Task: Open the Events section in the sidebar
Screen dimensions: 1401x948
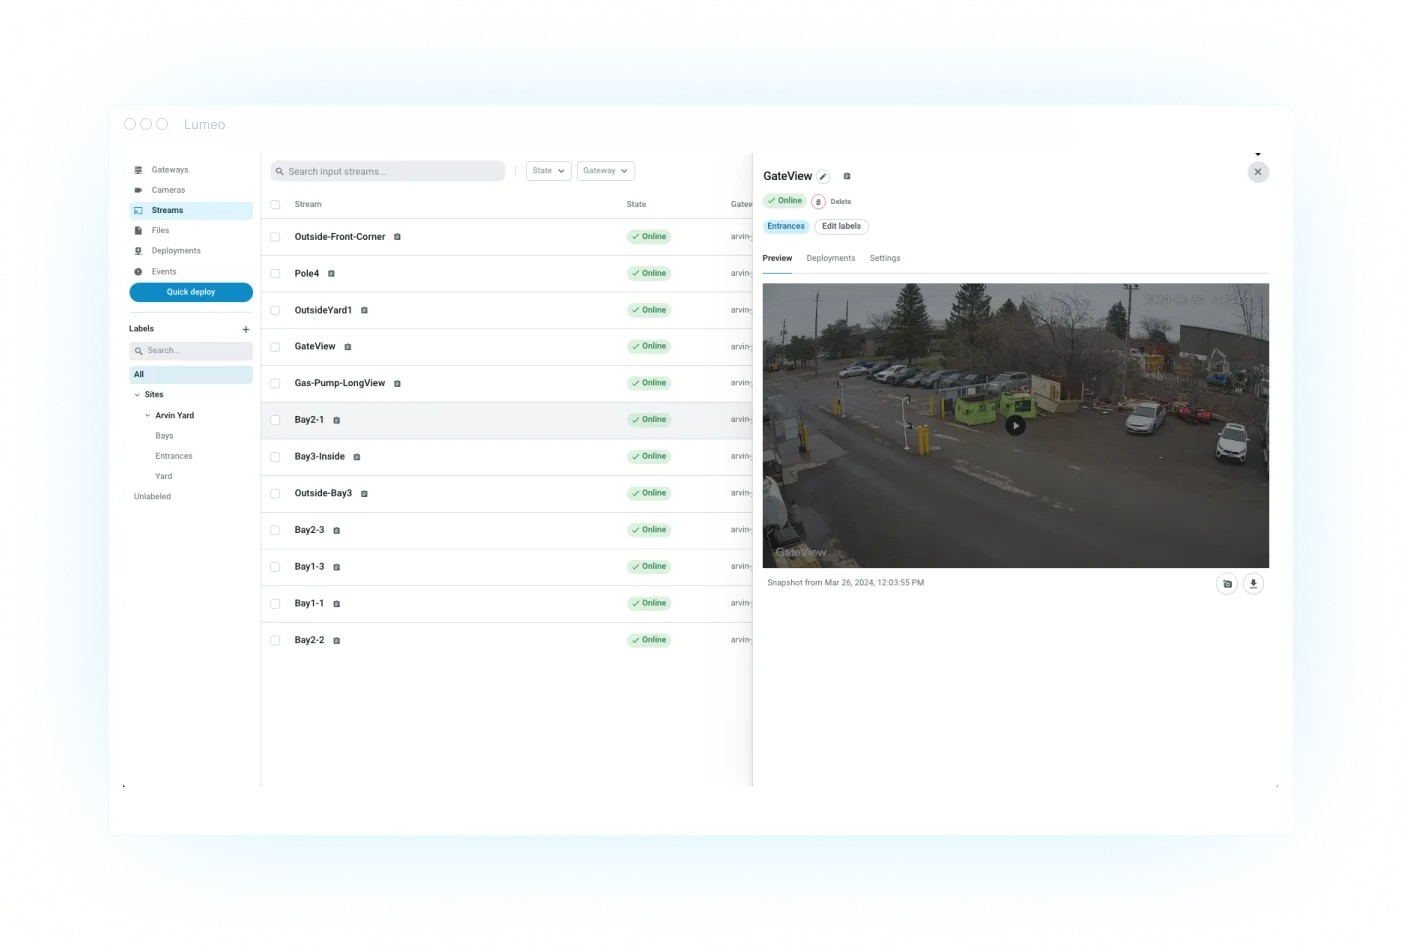Action: [x=163, y=271]
